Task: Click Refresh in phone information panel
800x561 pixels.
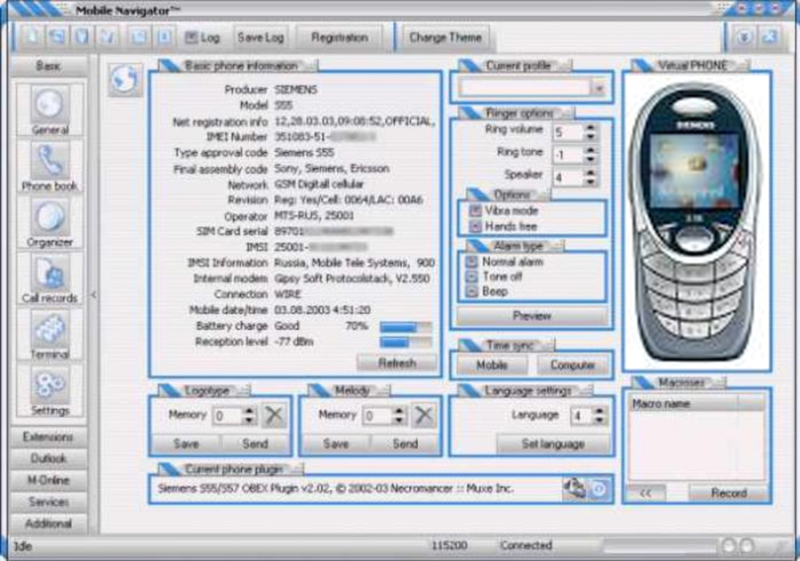Action: [397, 363]
